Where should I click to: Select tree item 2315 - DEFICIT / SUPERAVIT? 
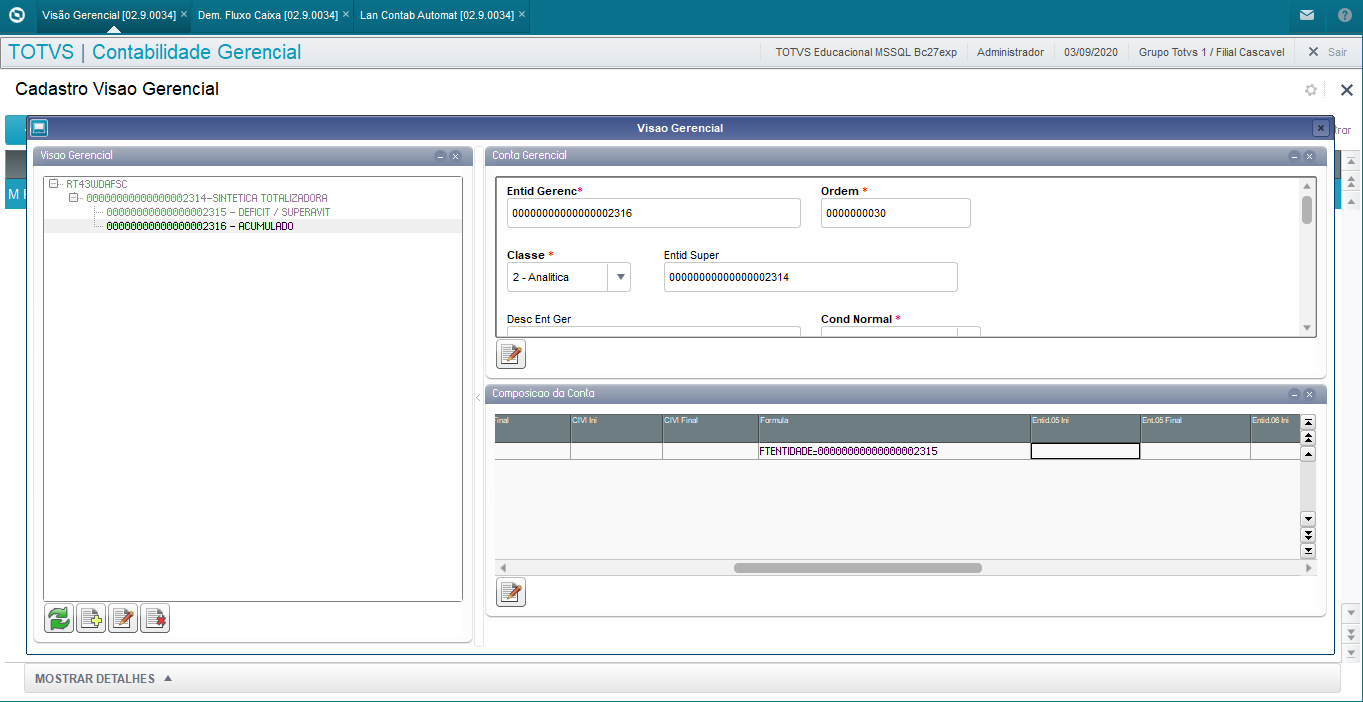(218, 212)
